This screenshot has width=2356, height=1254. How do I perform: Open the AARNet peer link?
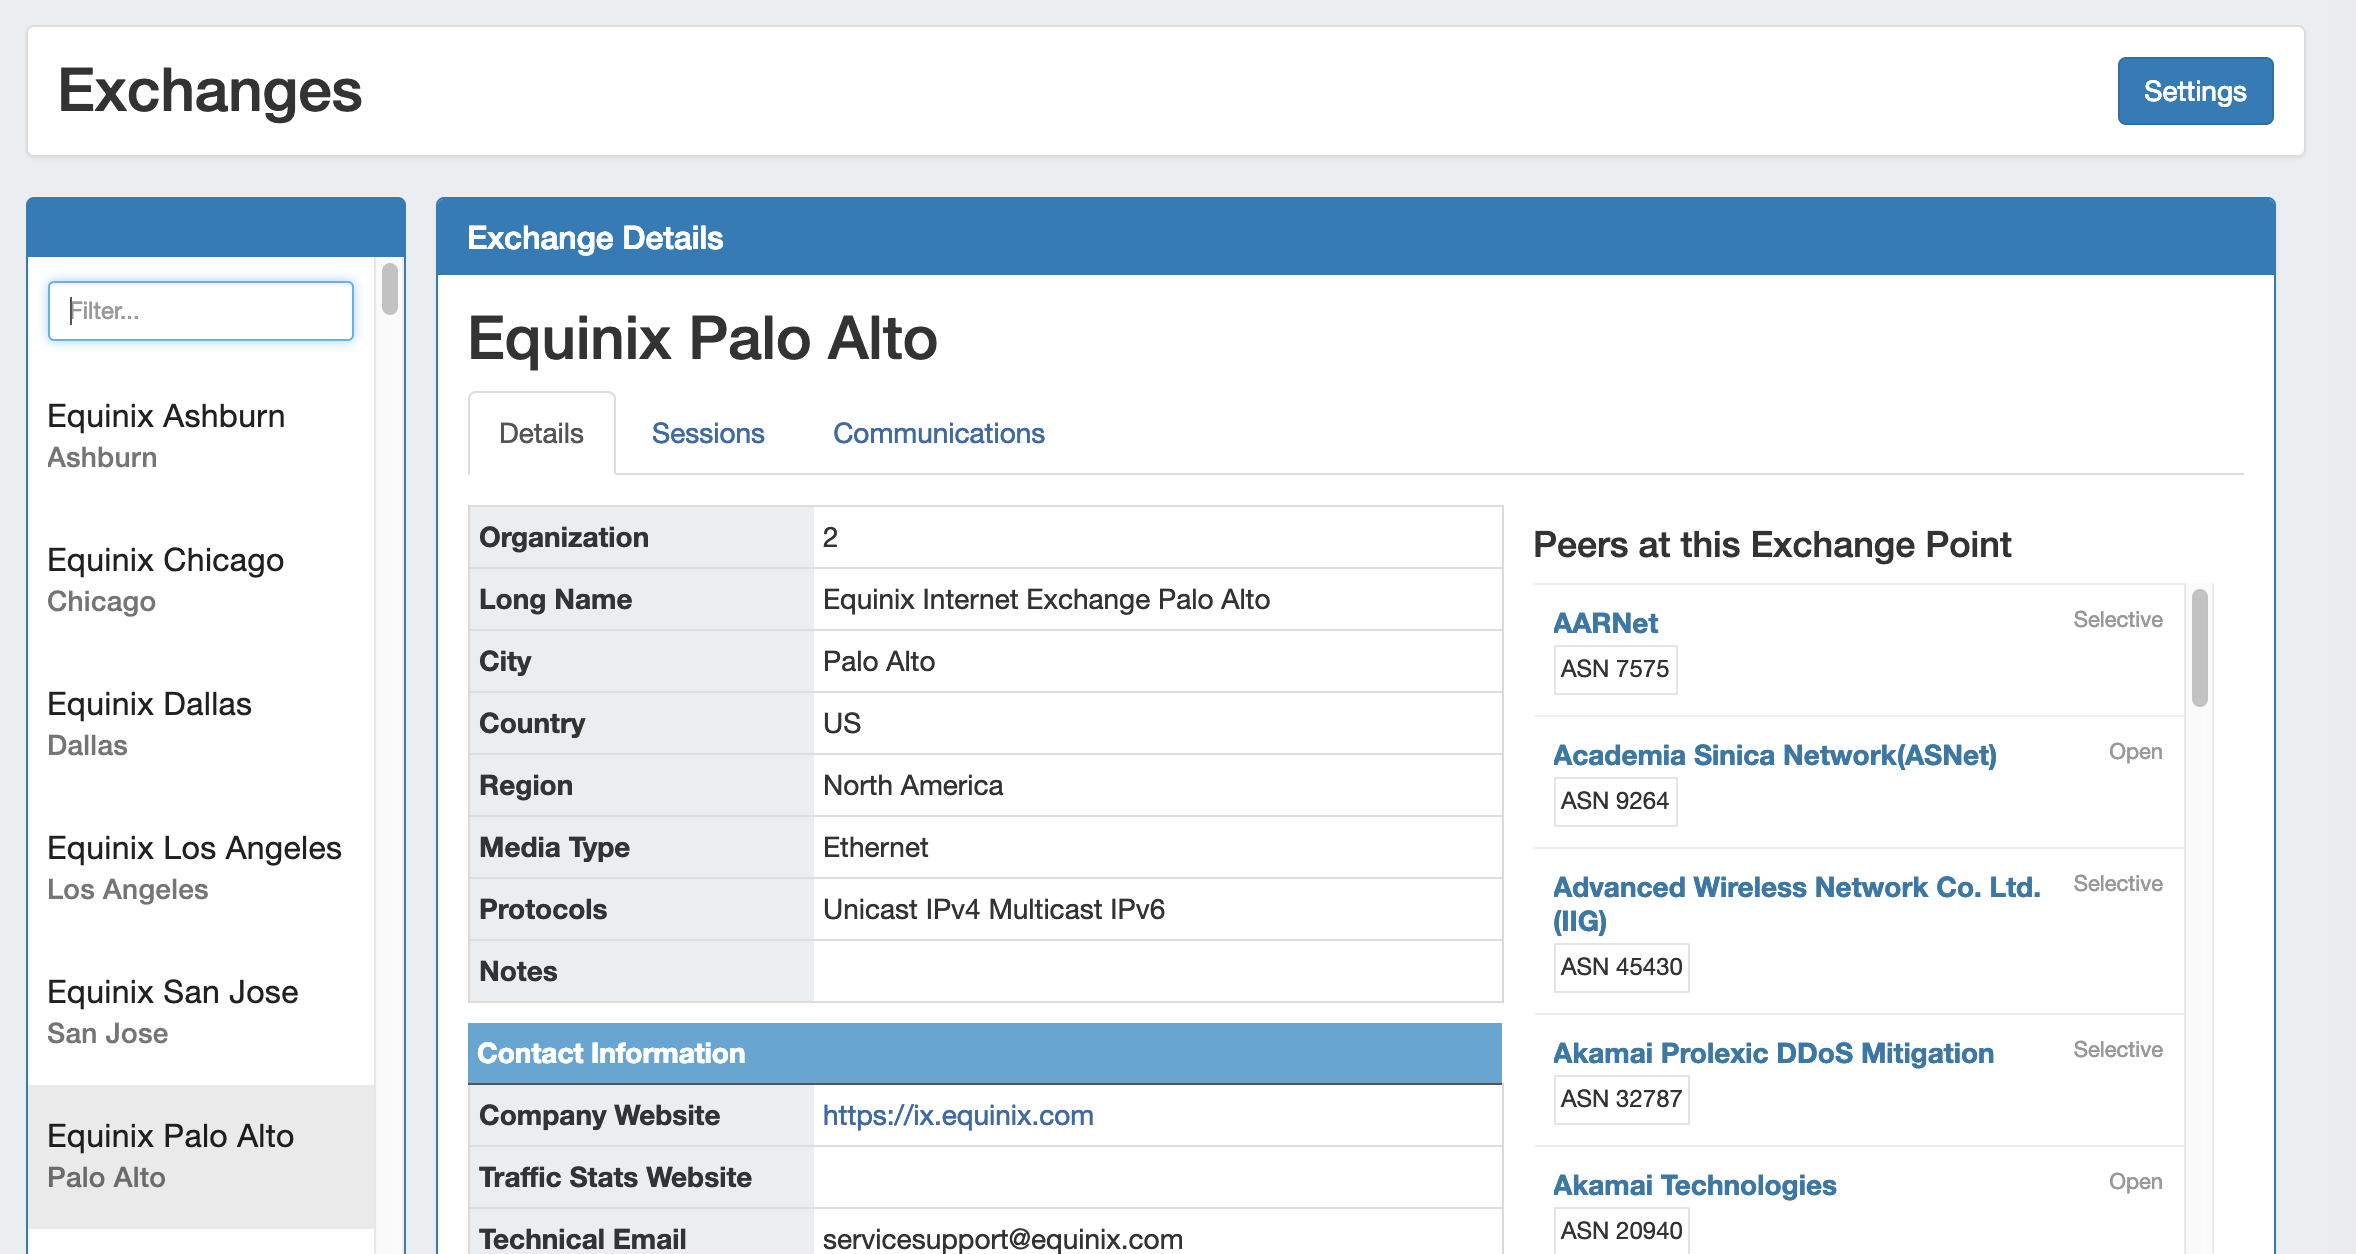pyautogui.click(x=1604, y=623)
